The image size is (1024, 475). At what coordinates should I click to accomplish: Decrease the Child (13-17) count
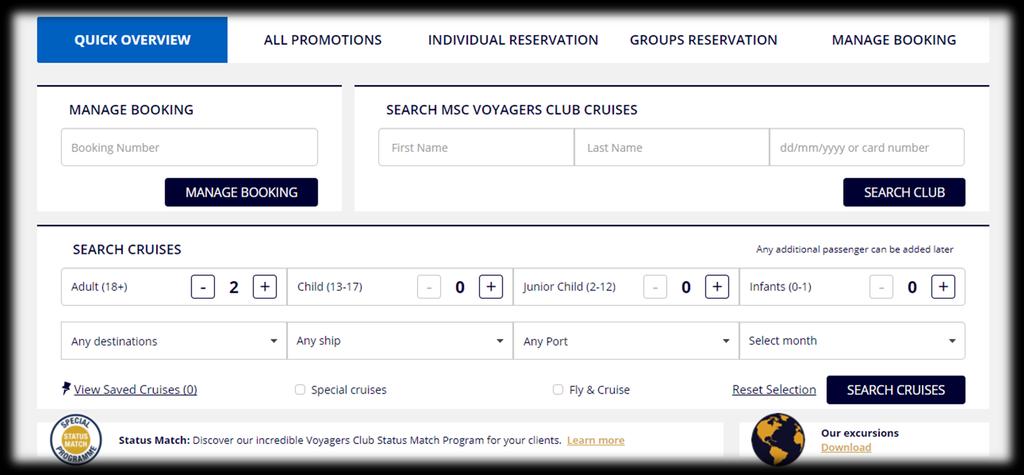[x=429, y=287]
